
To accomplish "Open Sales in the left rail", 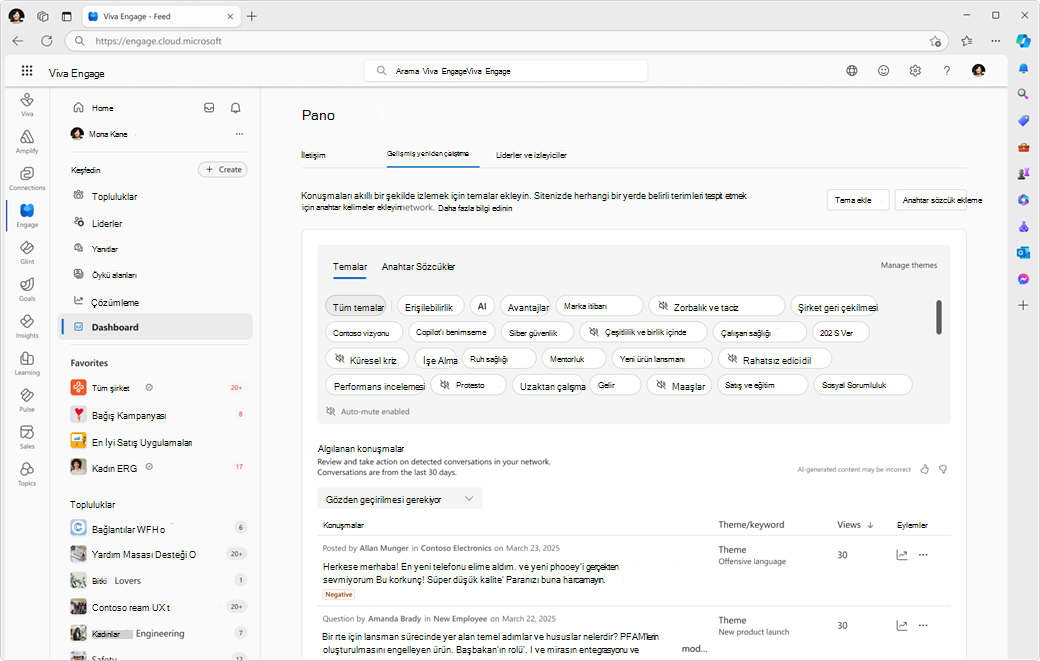I will 27,437.
